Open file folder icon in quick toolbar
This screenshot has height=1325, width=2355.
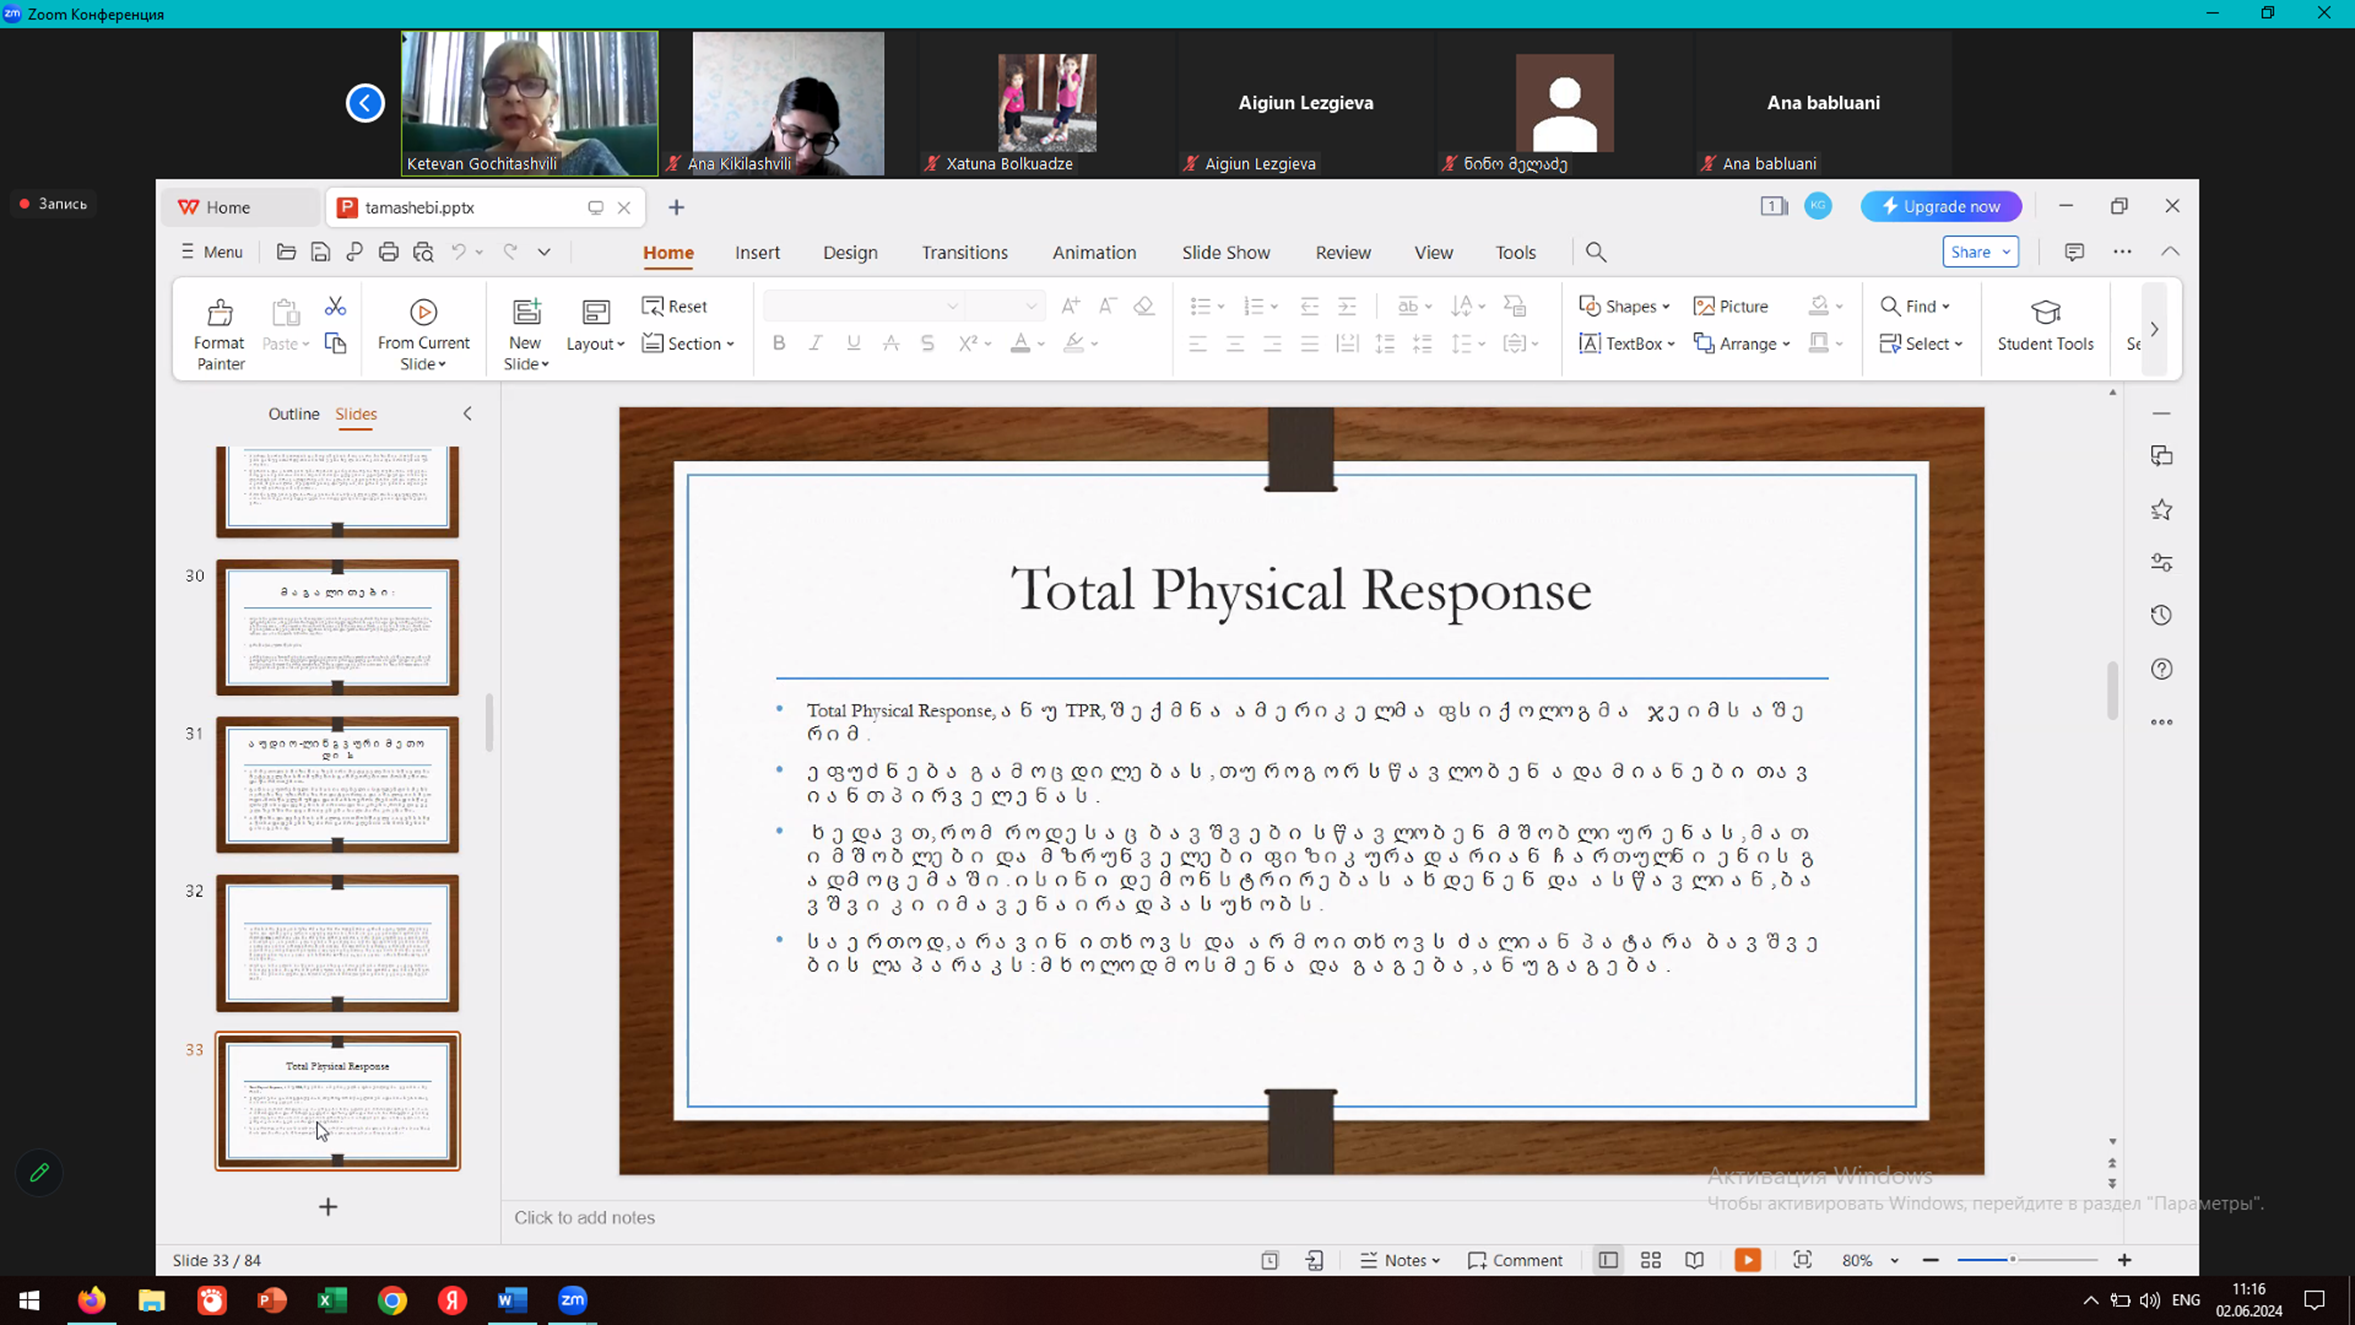286,252
